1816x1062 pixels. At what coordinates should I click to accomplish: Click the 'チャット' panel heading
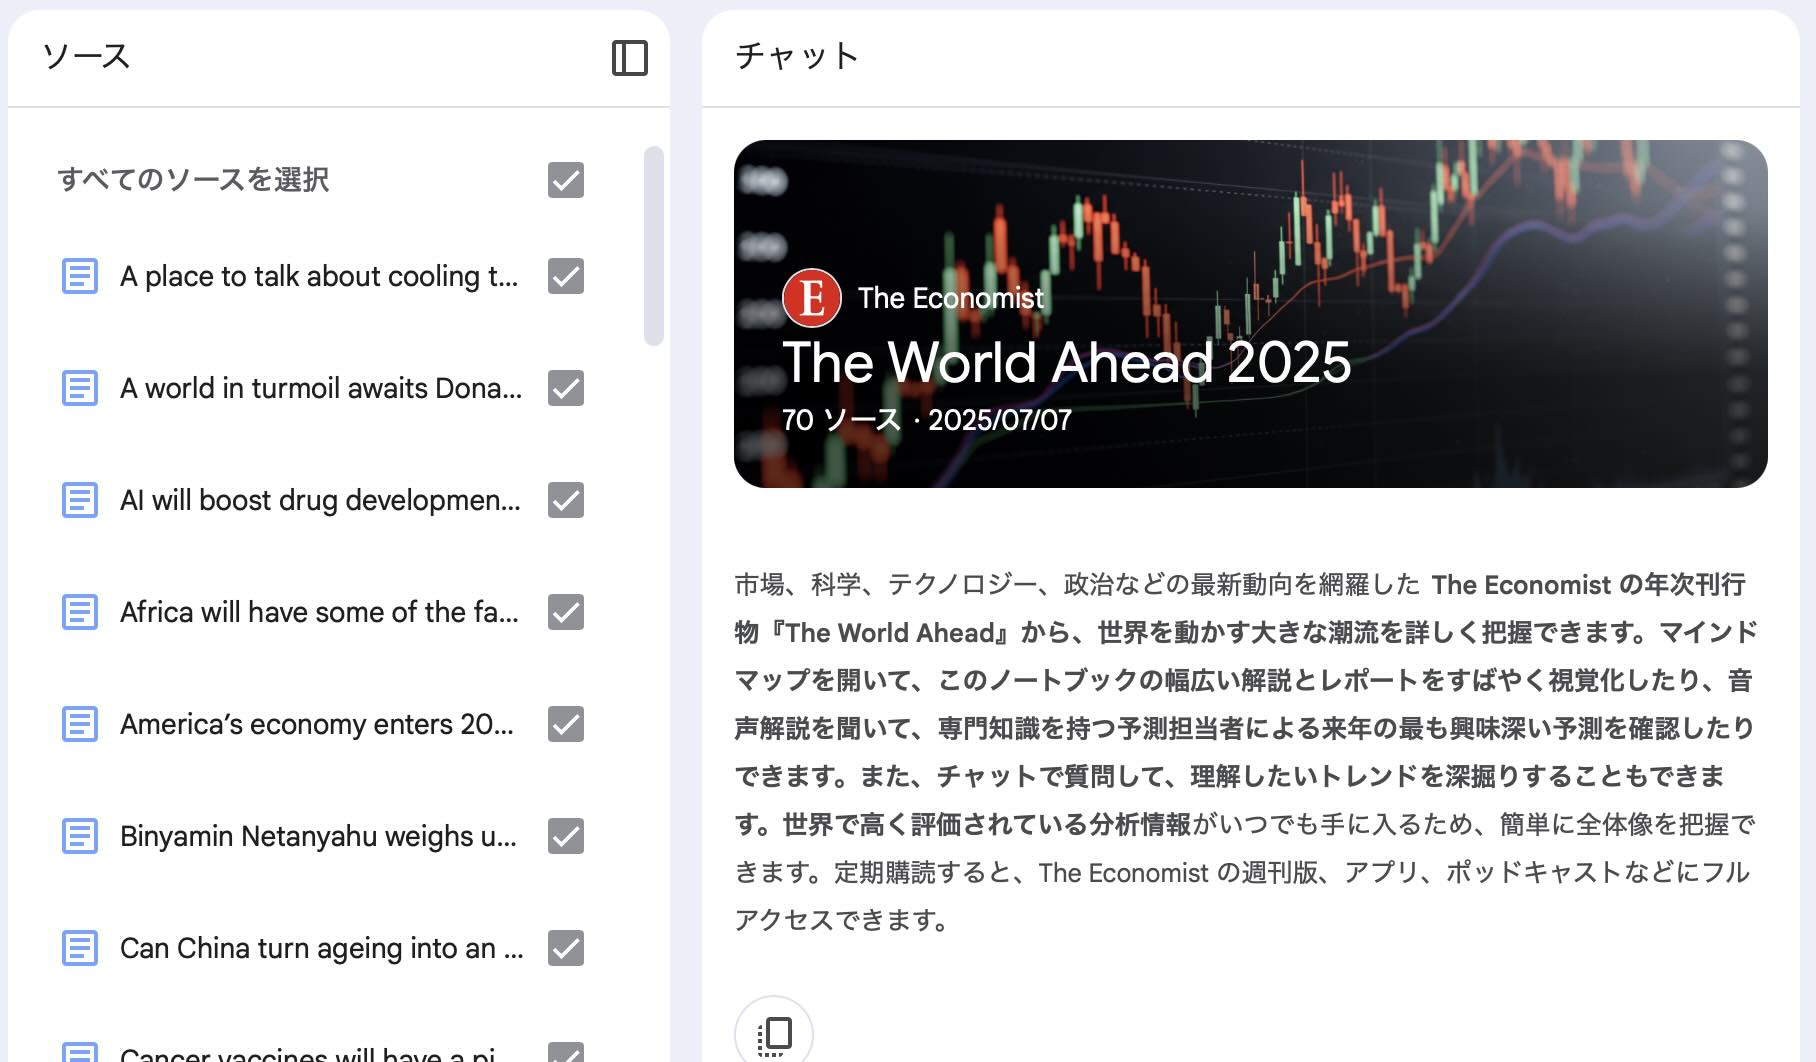coord(797,56)
